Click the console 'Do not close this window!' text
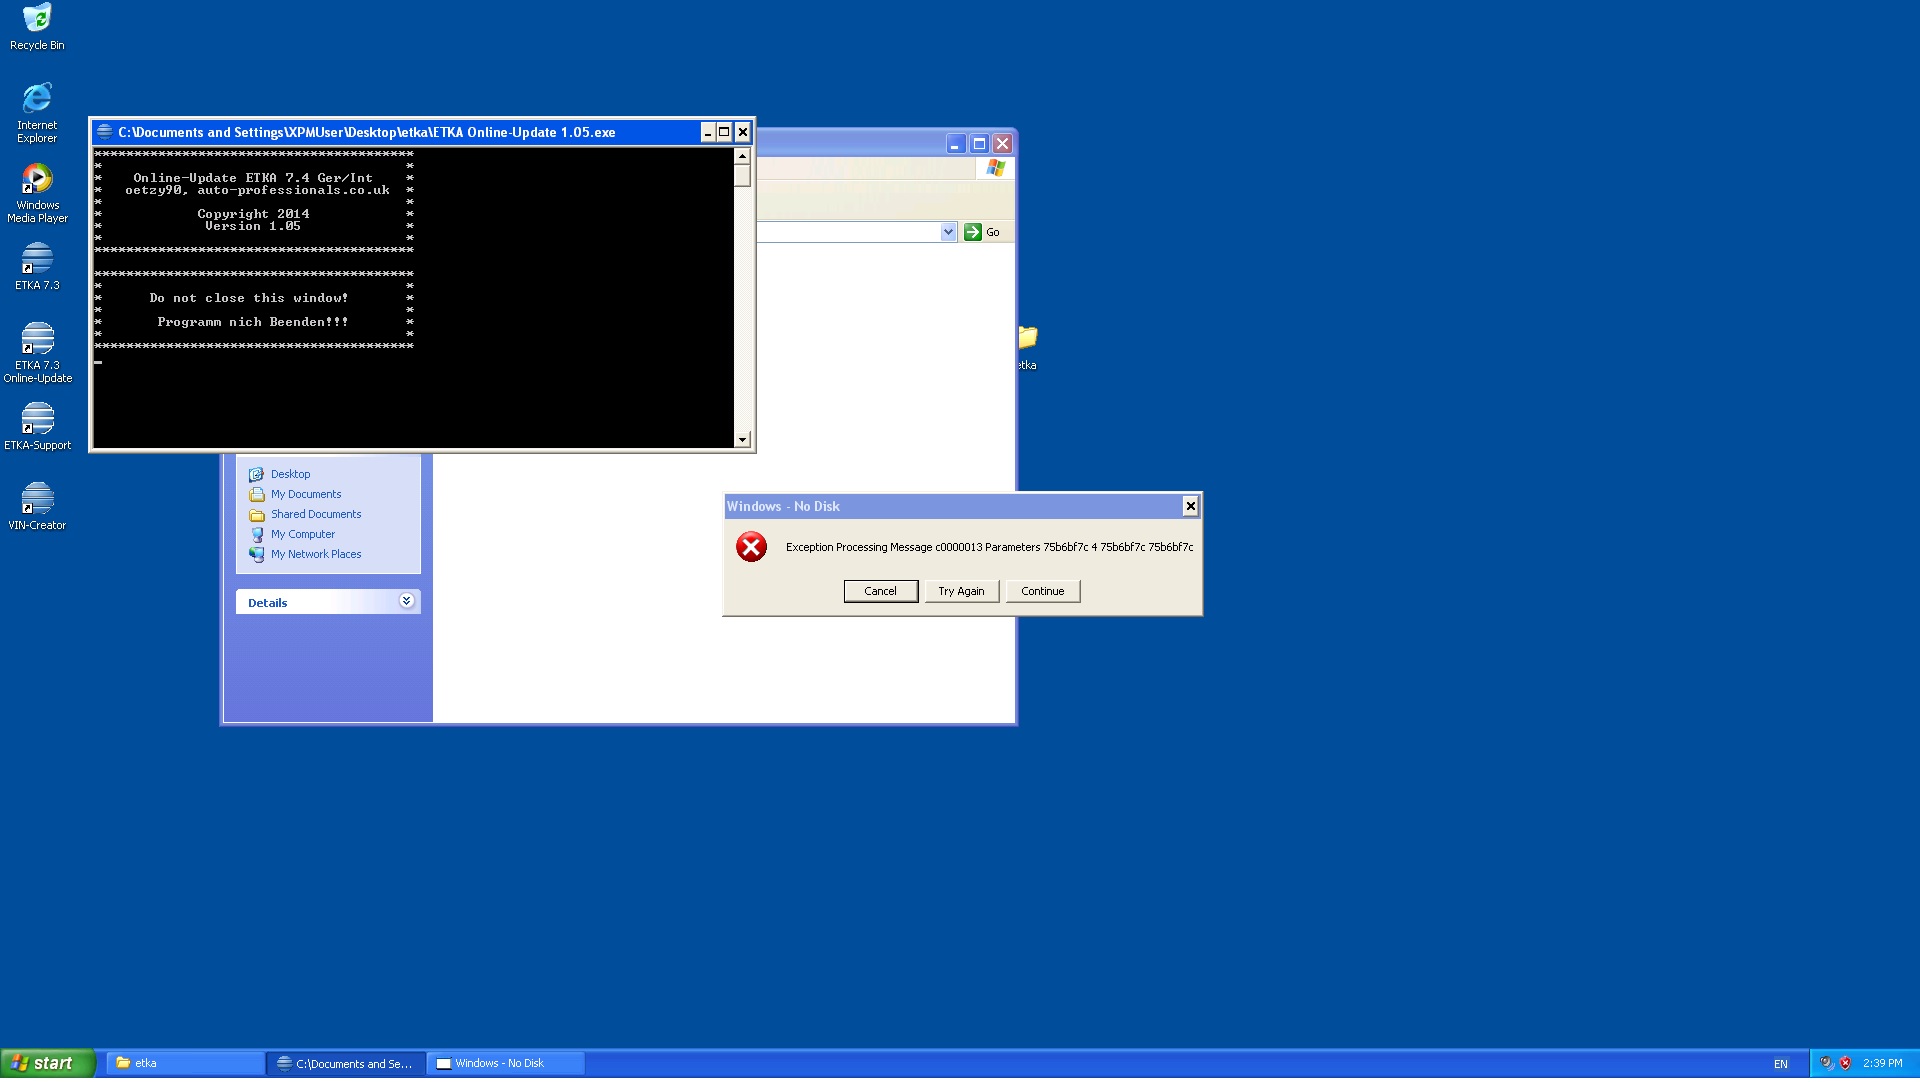Viewport: 1920px width, 1082px height. click(249, 299)
